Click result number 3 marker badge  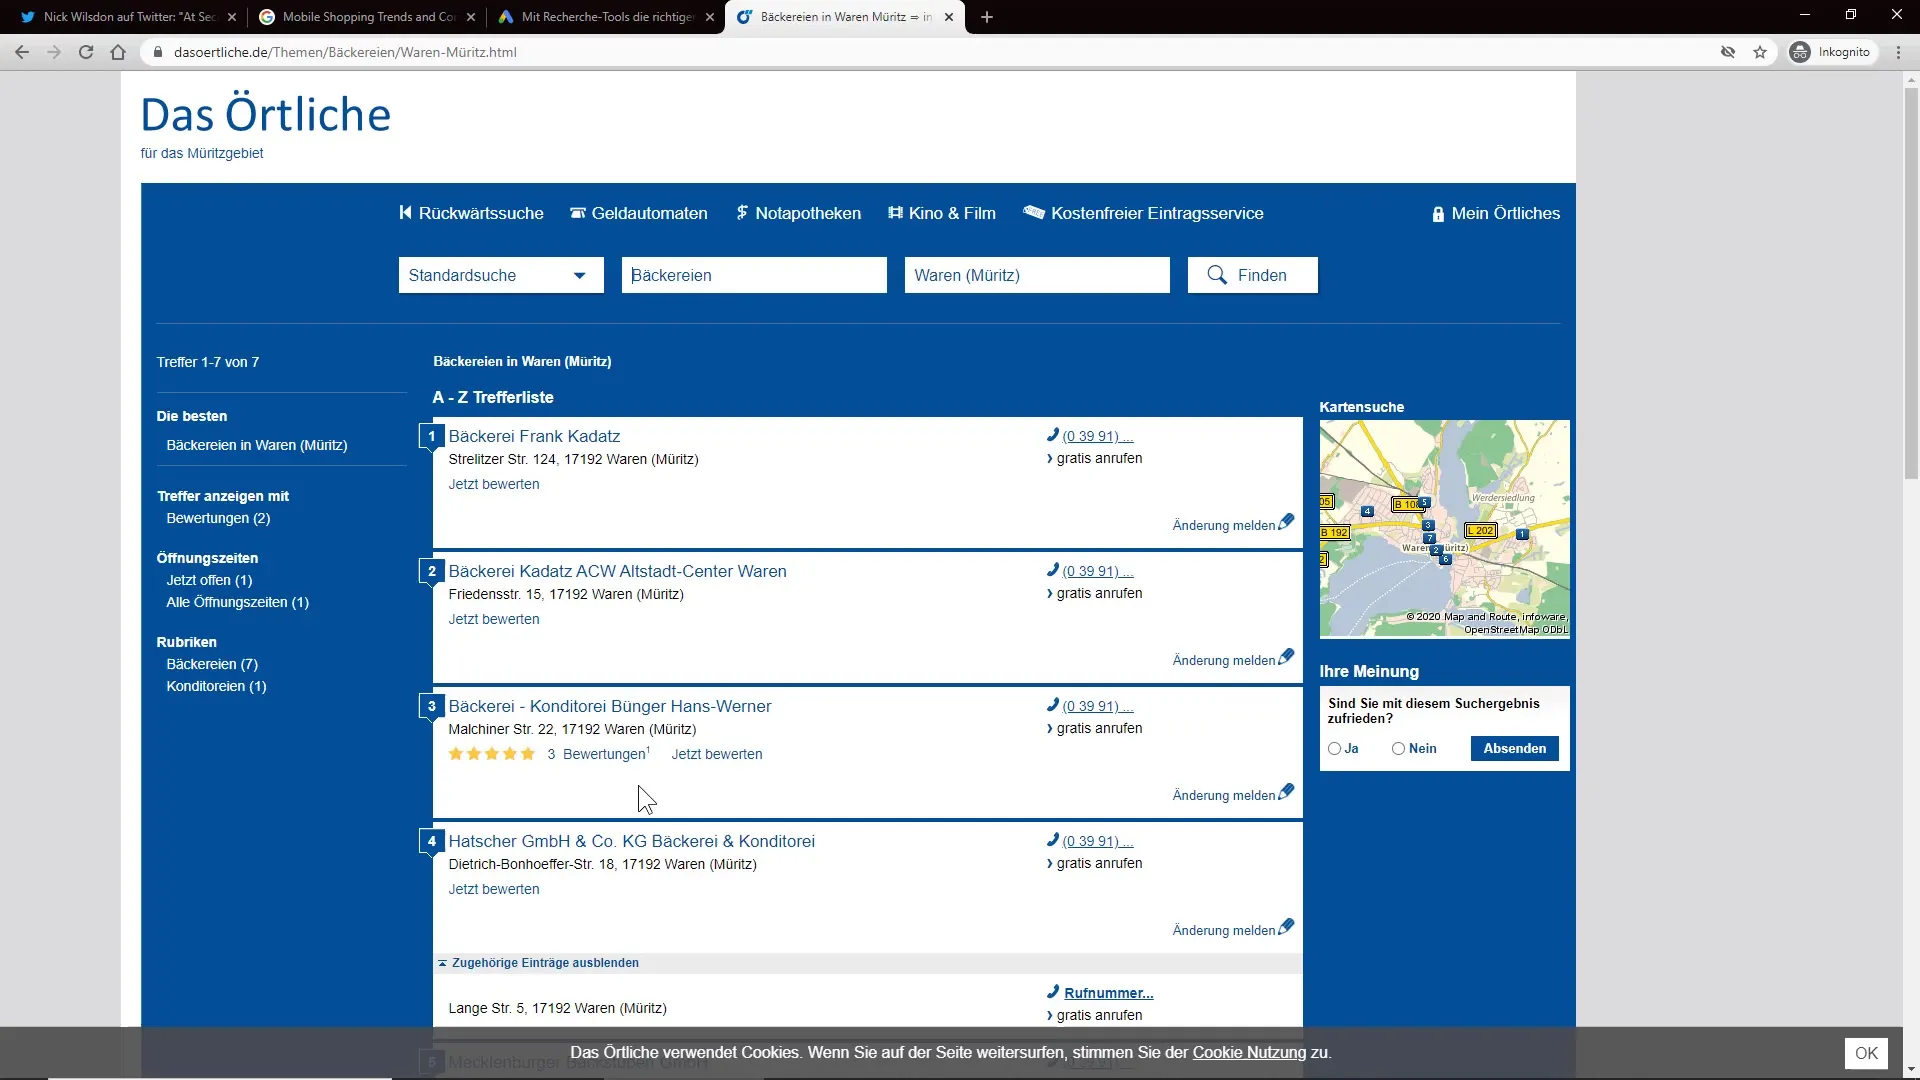[x=431, y=706]
